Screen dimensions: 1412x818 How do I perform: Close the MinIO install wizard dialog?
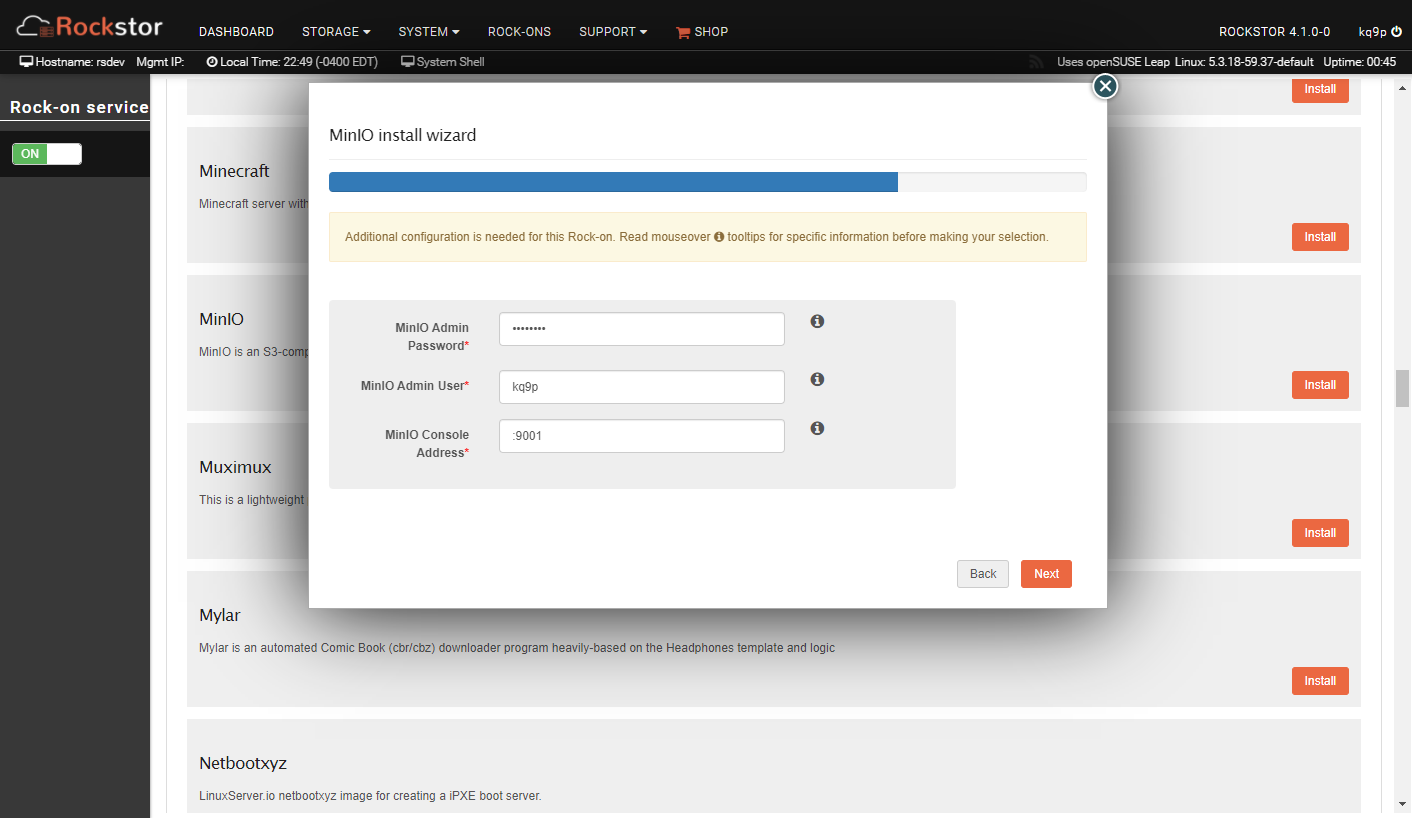1104,86
